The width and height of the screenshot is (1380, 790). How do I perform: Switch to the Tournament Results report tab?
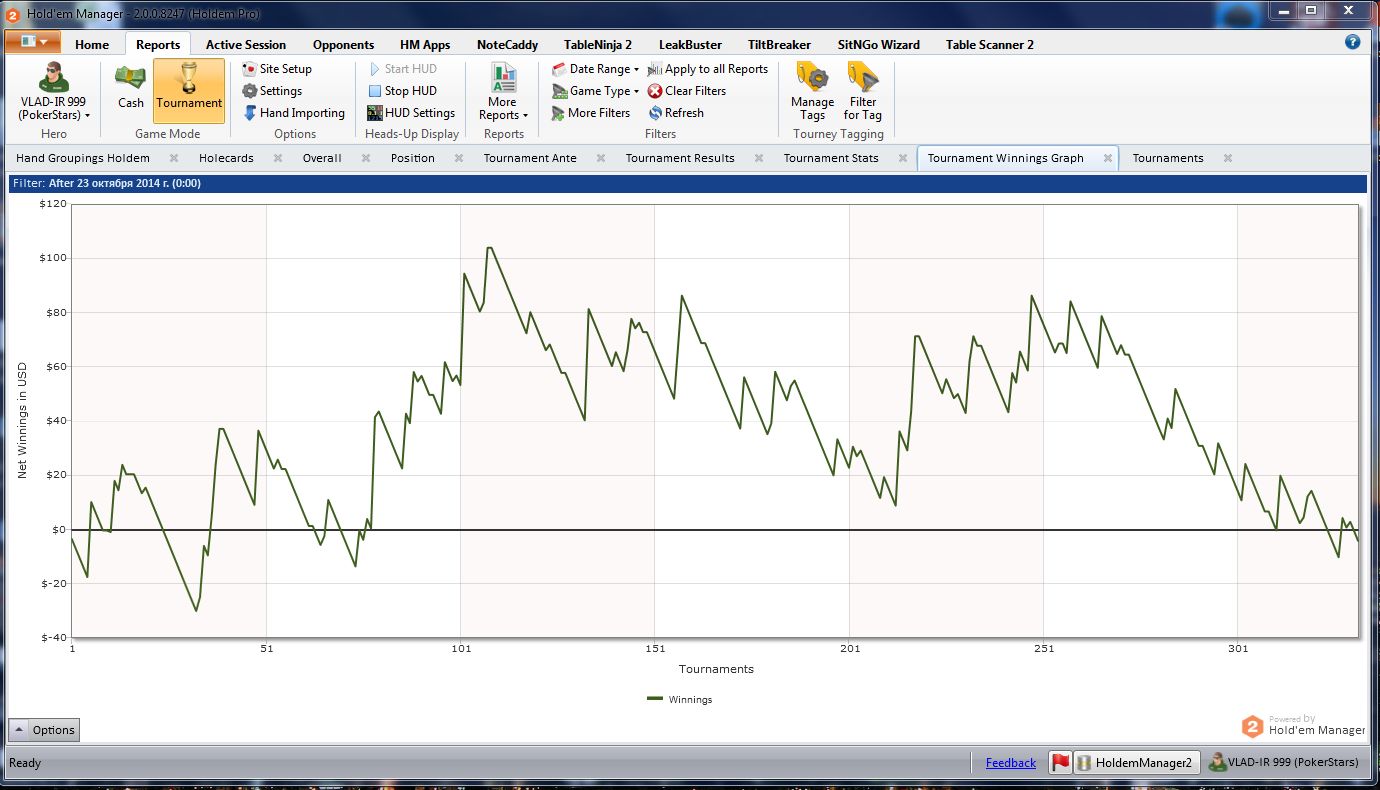(680, 158)
